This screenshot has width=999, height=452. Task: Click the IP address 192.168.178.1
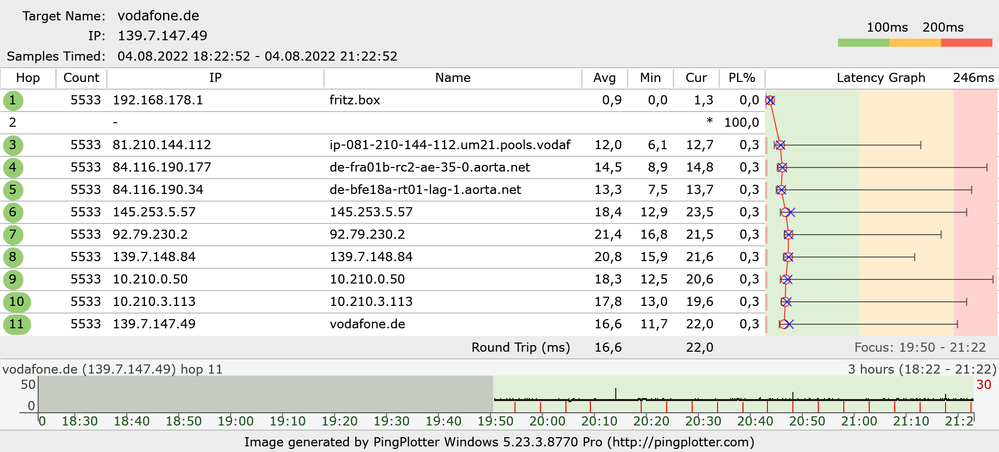click(x=157, y=100)
